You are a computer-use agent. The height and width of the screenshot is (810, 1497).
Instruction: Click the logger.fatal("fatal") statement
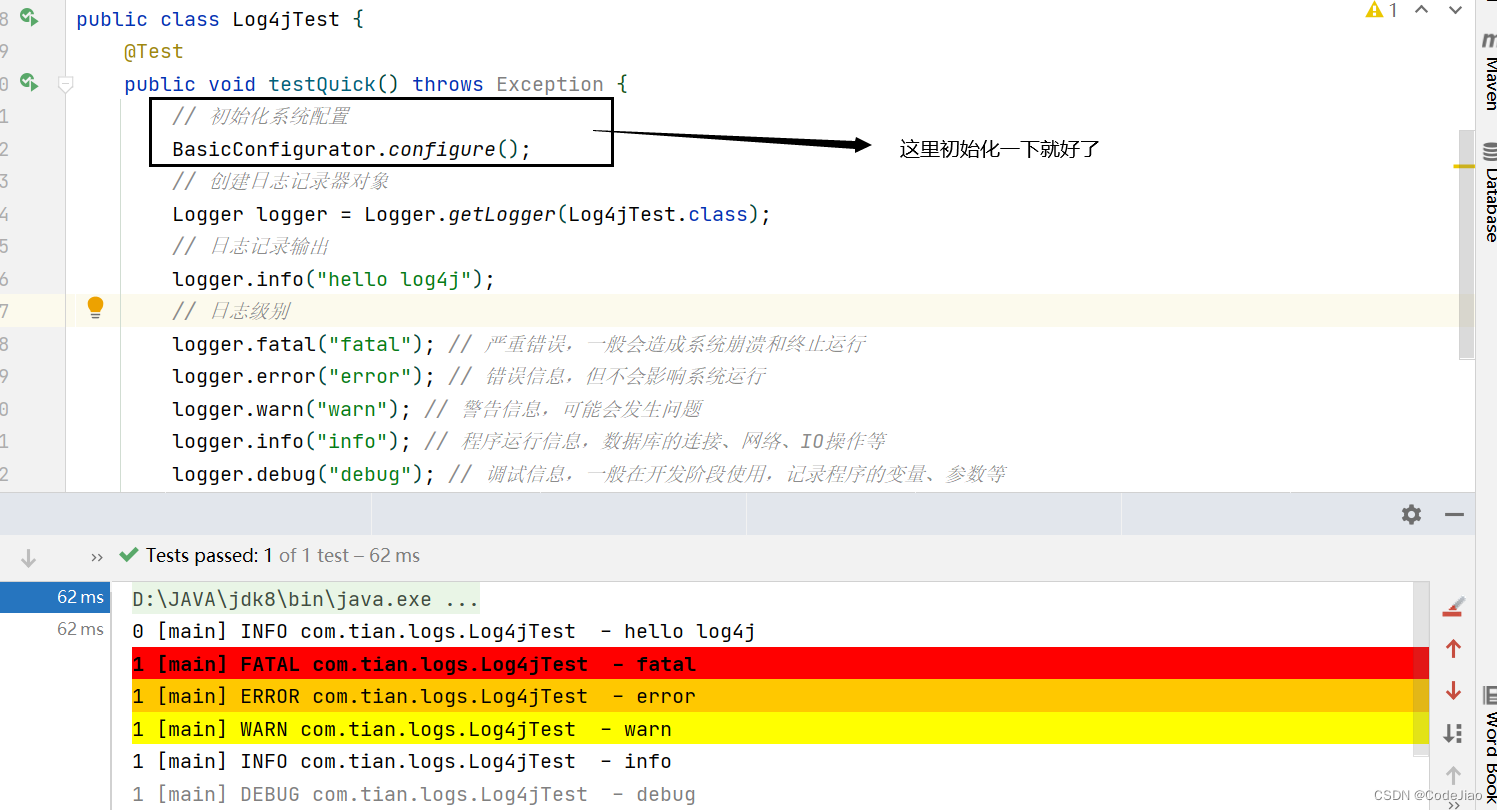(303, 344)
